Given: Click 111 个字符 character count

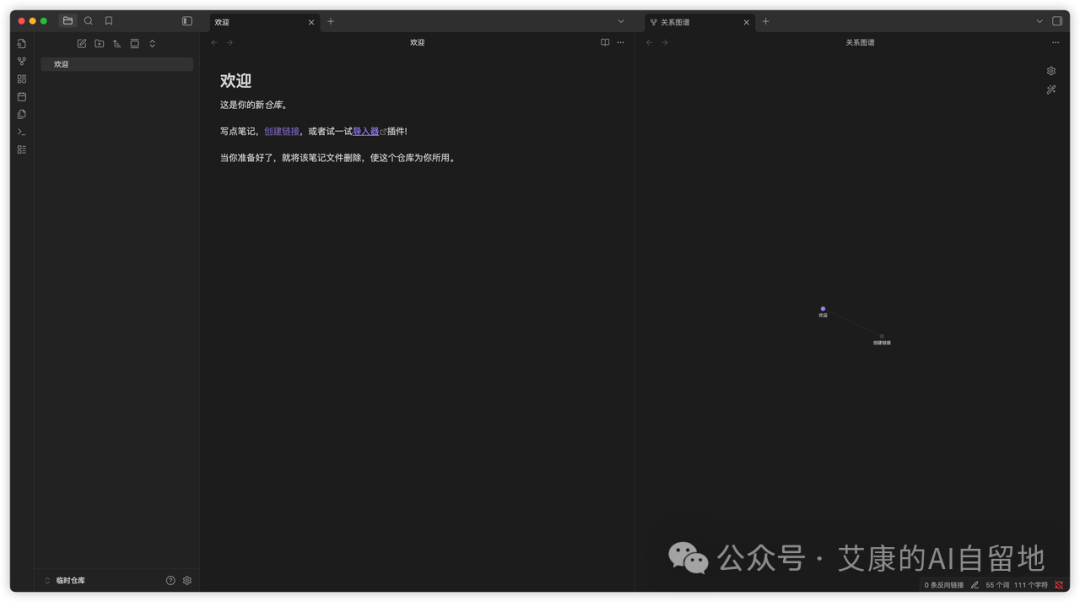Looking at the screenshot, I should coord(1031,585).
